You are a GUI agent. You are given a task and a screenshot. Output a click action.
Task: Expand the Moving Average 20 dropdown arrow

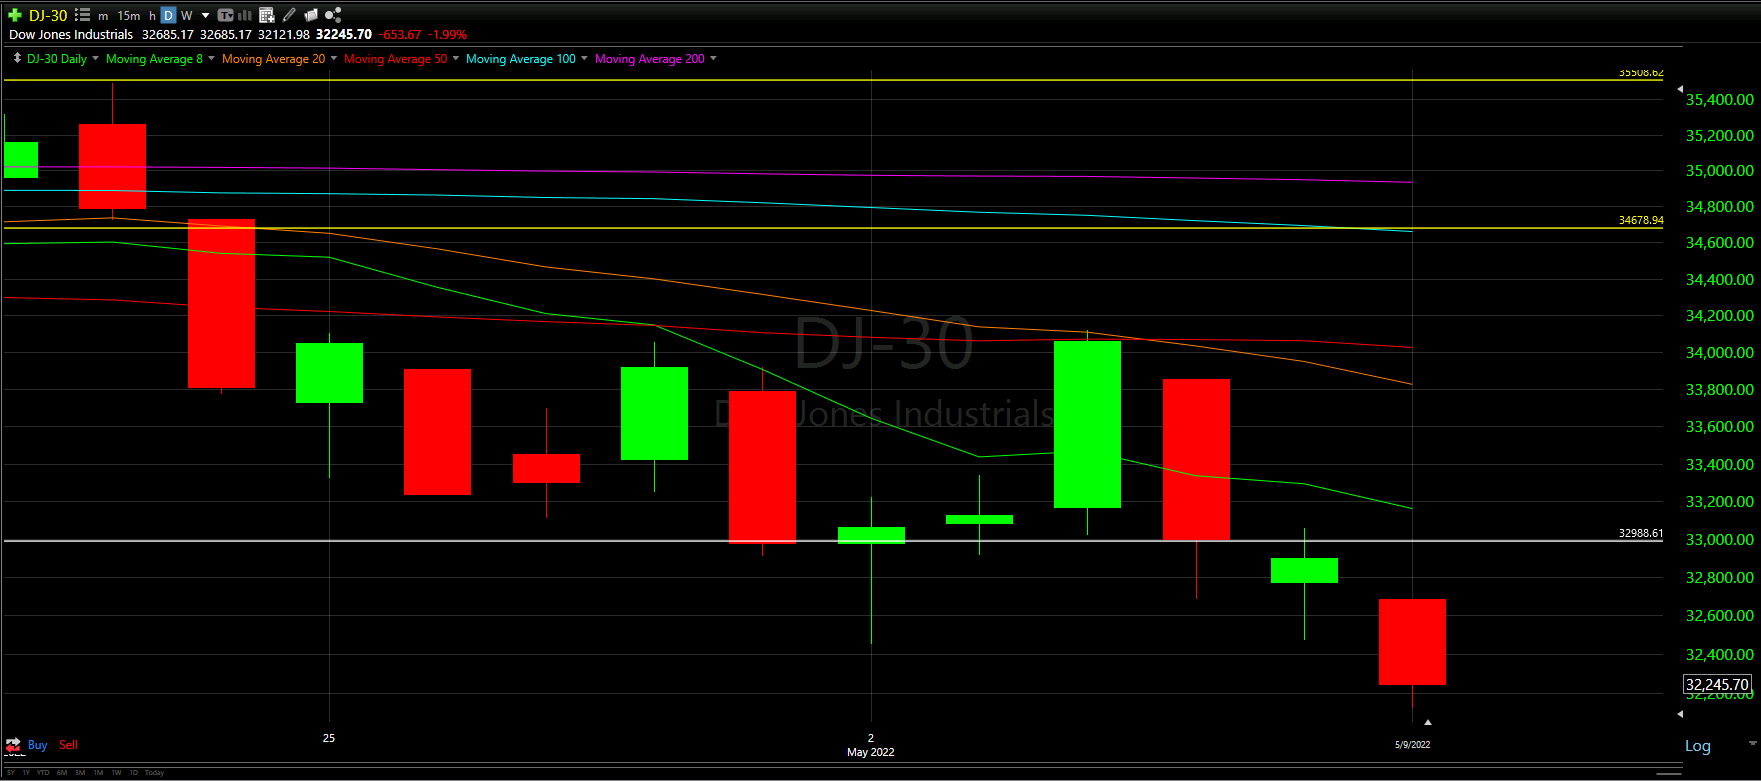(x=334, y=58)
